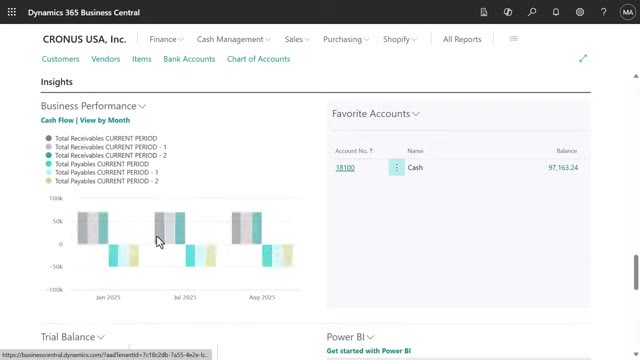Open the Favorite Accounts dropdown
640x360 pixels.
pos(376,114)
